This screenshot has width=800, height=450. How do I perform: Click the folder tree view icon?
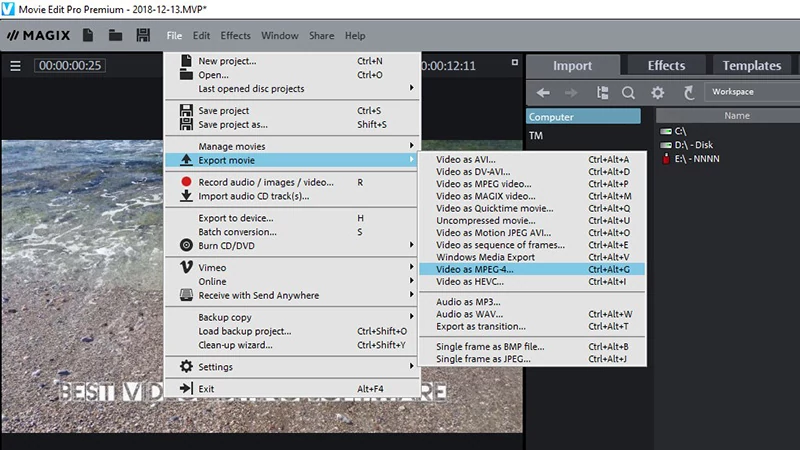coord(603,92)
